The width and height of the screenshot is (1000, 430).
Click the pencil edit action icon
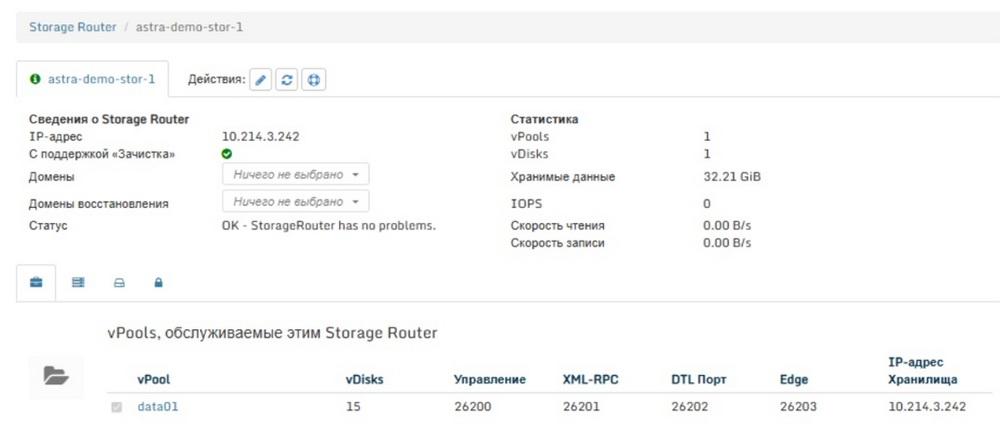pyautogui.click(x=260, y=80)
